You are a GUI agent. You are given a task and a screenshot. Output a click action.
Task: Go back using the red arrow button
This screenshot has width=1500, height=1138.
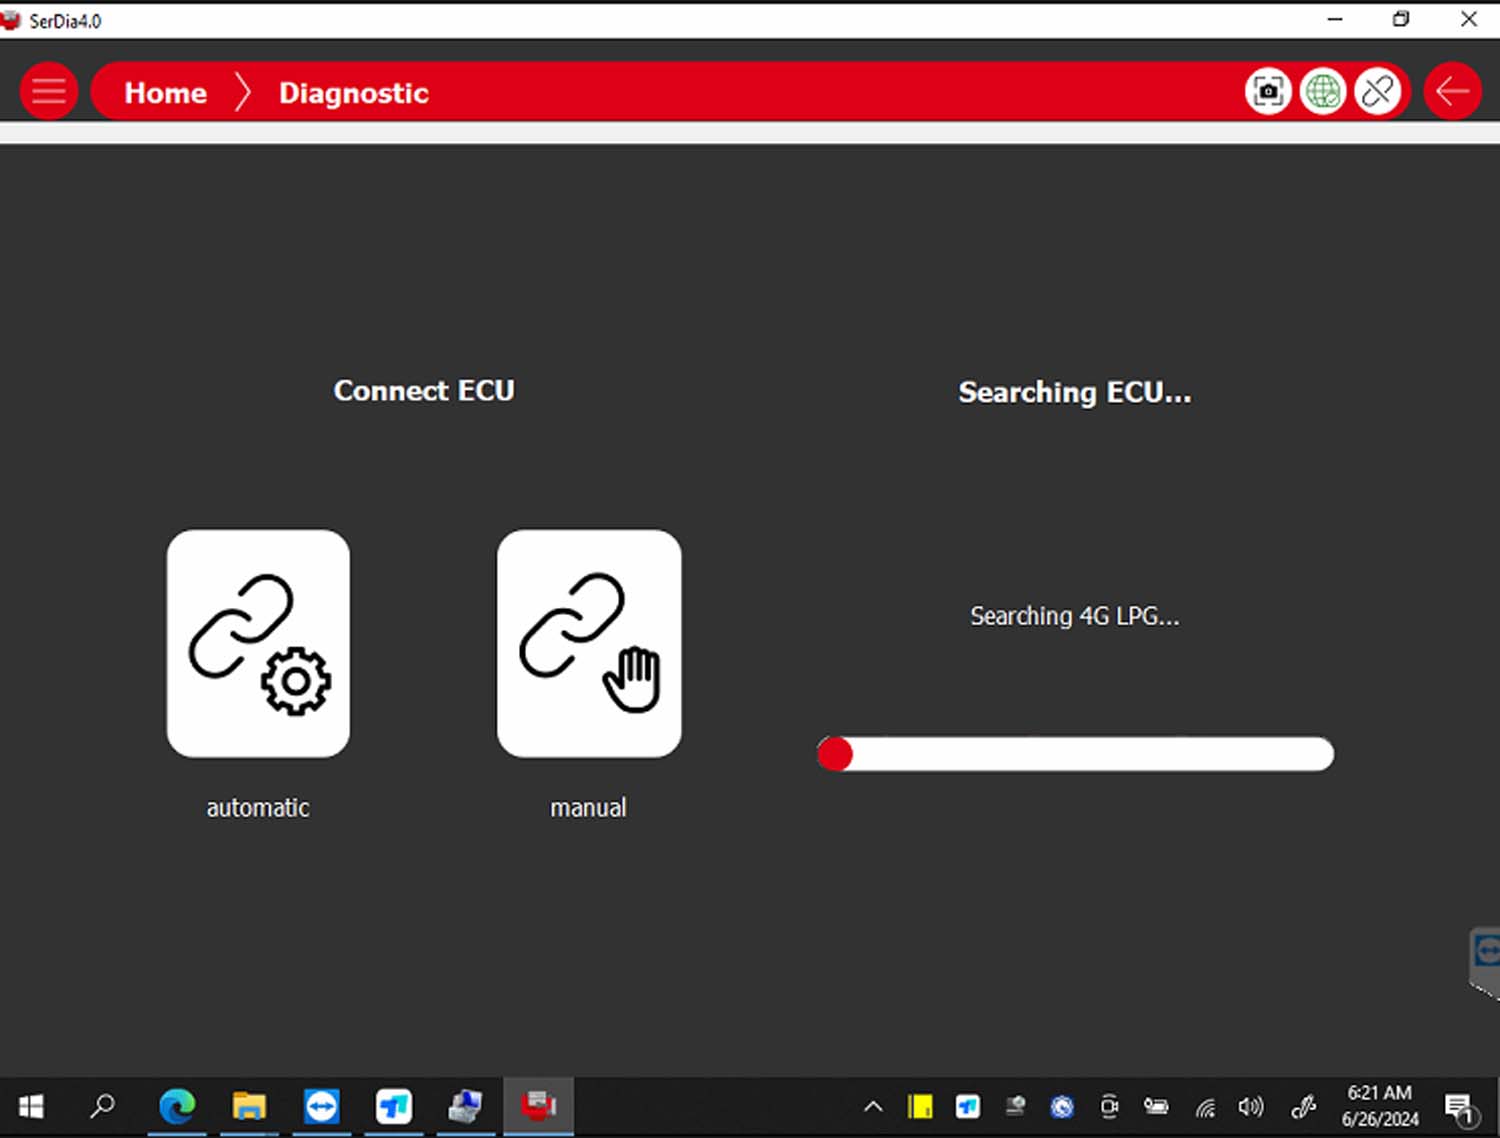(x=1452, y=92)
